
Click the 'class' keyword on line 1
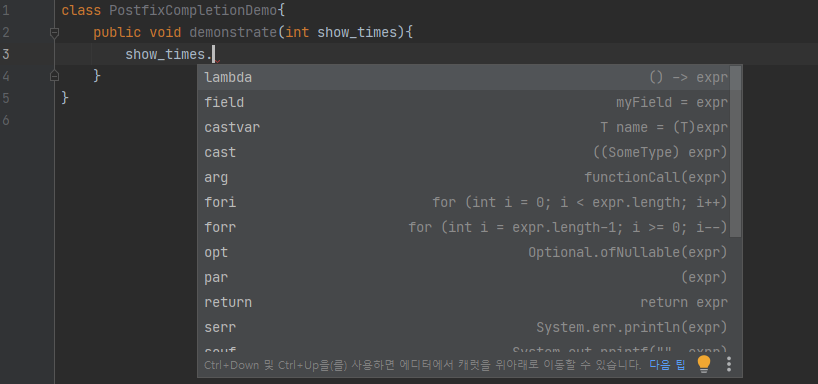coord(81,10)
